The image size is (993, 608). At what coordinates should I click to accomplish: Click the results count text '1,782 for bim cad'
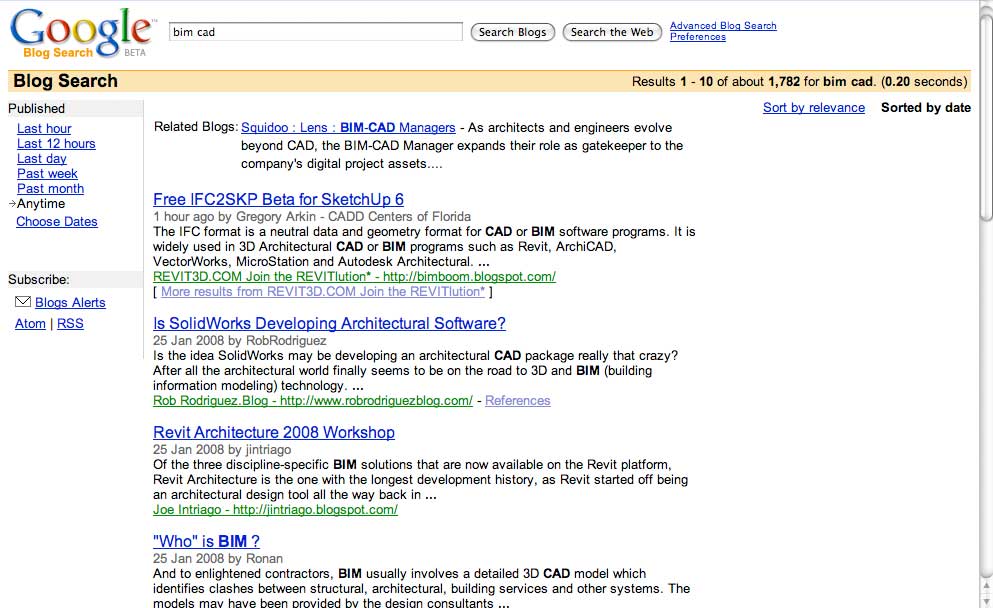point(821,82)
